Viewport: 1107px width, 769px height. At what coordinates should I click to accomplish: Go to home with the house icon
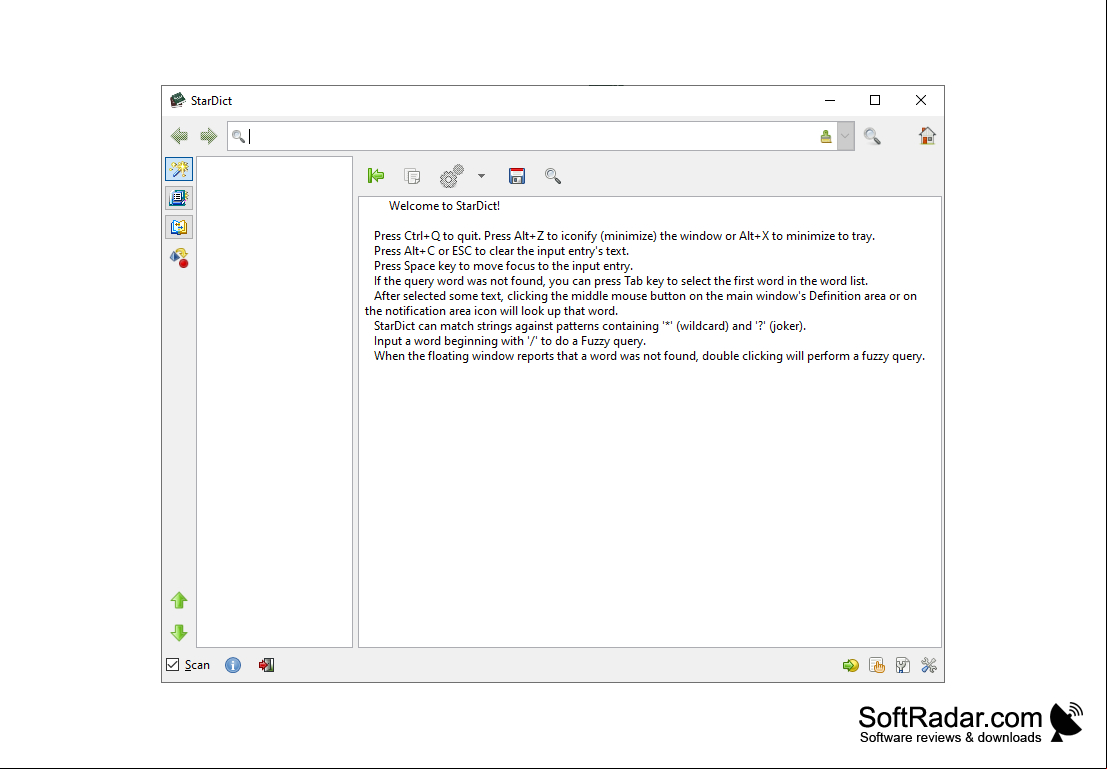927,136
